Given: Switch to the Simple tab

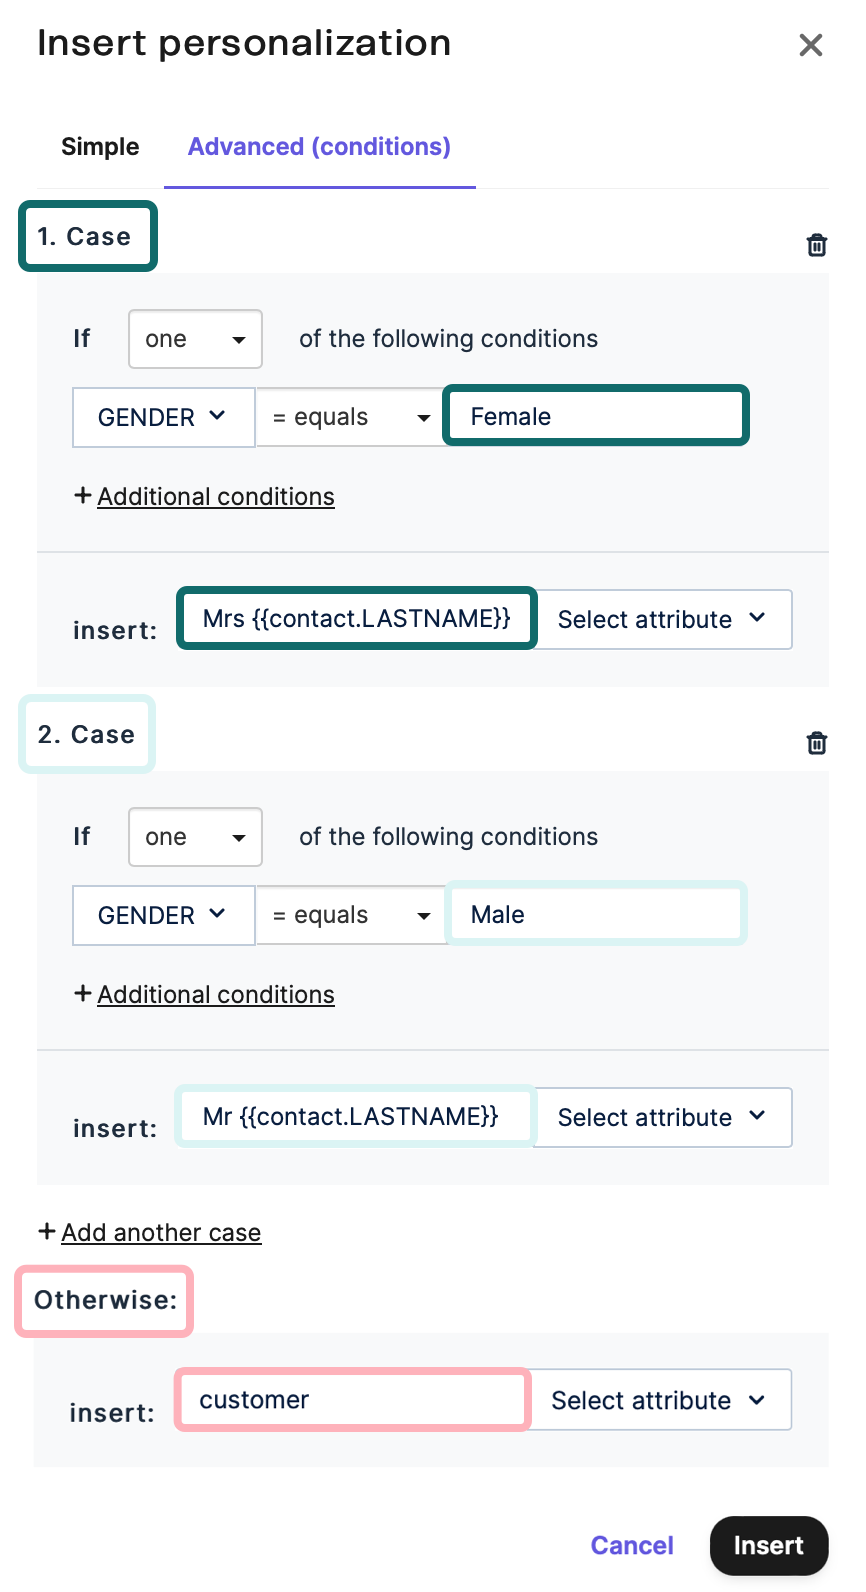Looking at the screenshot, I should coord(99,146).
